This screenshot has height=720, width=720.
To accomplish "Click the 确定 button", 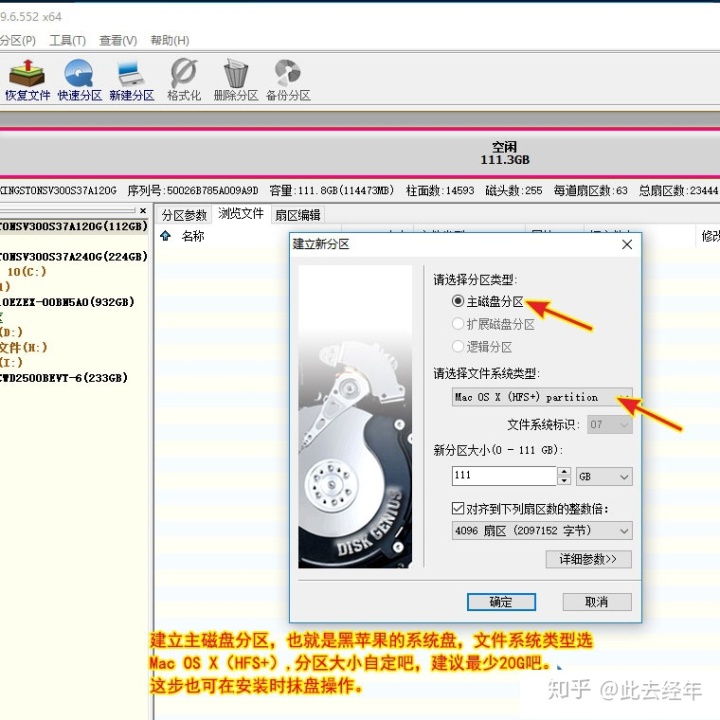I will 501,602.
